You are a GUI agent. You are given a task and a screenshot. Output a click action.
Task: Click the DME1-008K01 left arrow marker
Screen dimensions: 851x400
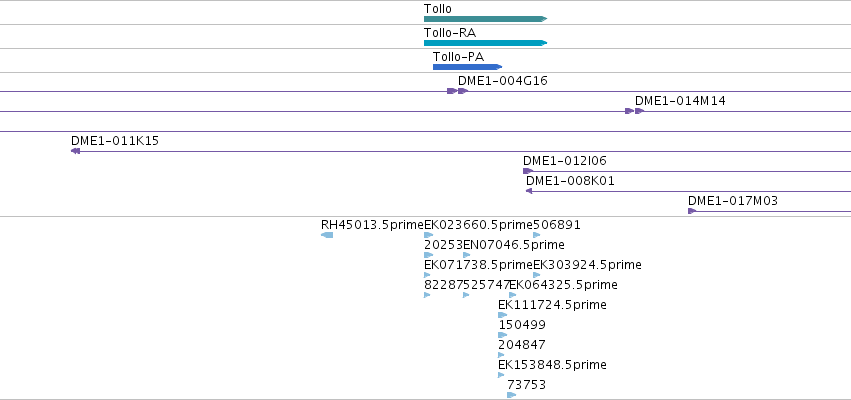coord(529,191)
